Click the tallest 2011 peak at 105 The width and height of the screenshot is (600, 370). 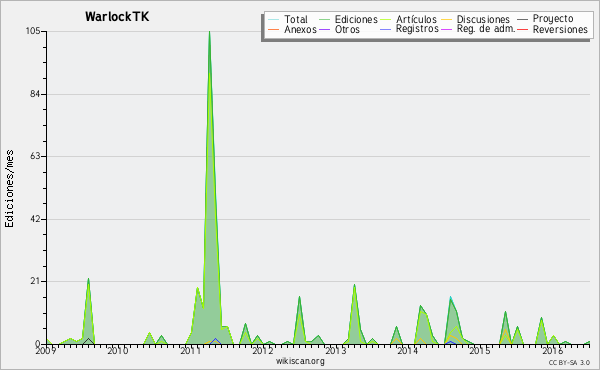209,32
